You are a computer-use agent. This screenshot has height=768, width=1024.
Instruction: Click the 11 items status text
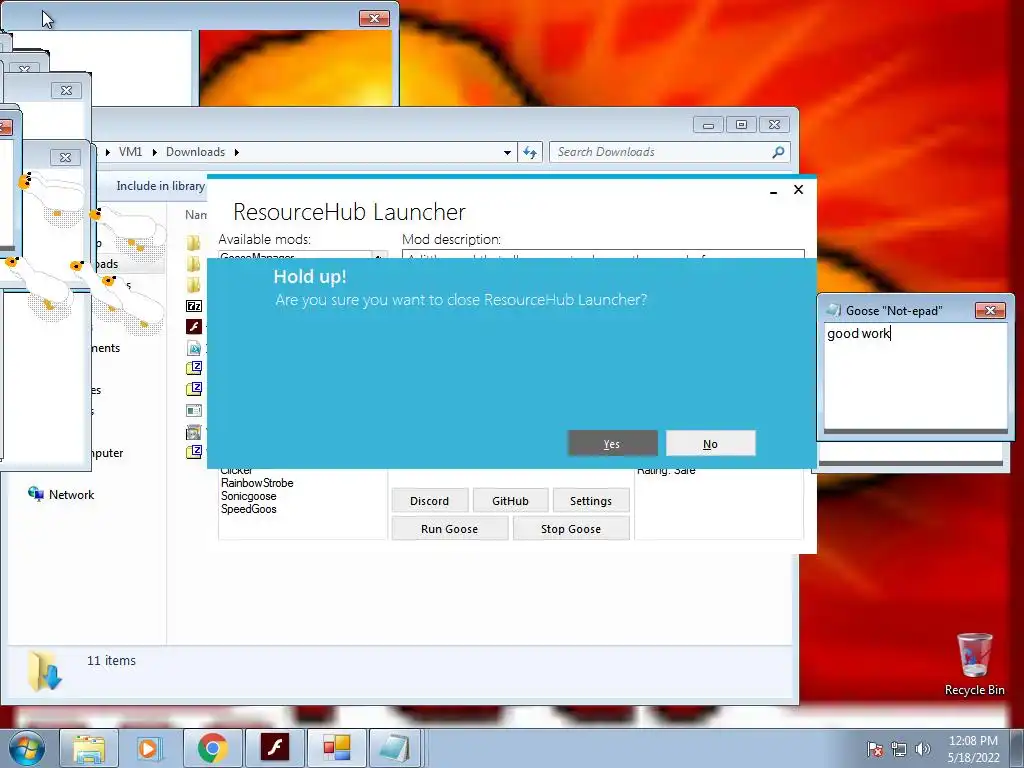(112, 661)
